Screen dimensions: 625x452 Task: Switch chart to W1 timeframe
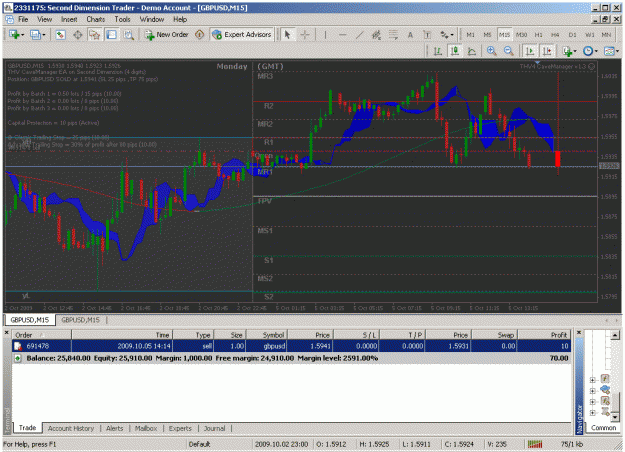coord(590,35)
